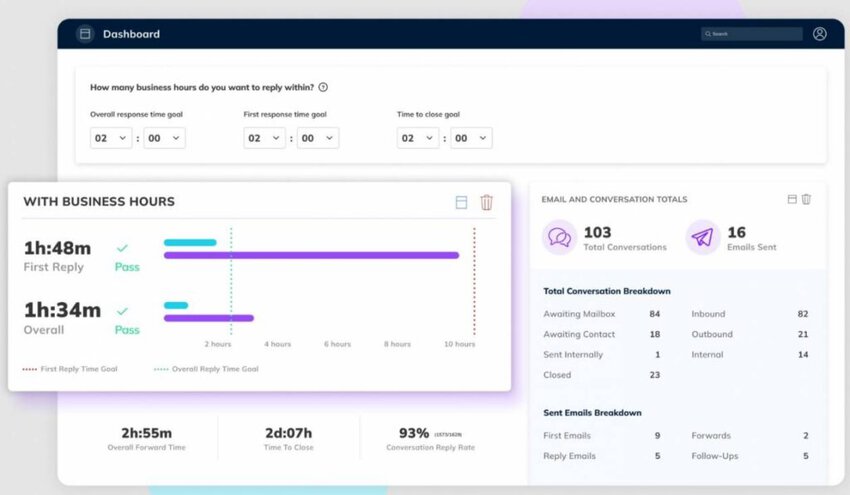Open Overall response time goal minutes dropdown
Image resolution: width=850 pixels, height=495 pixels.
point(164,138)
